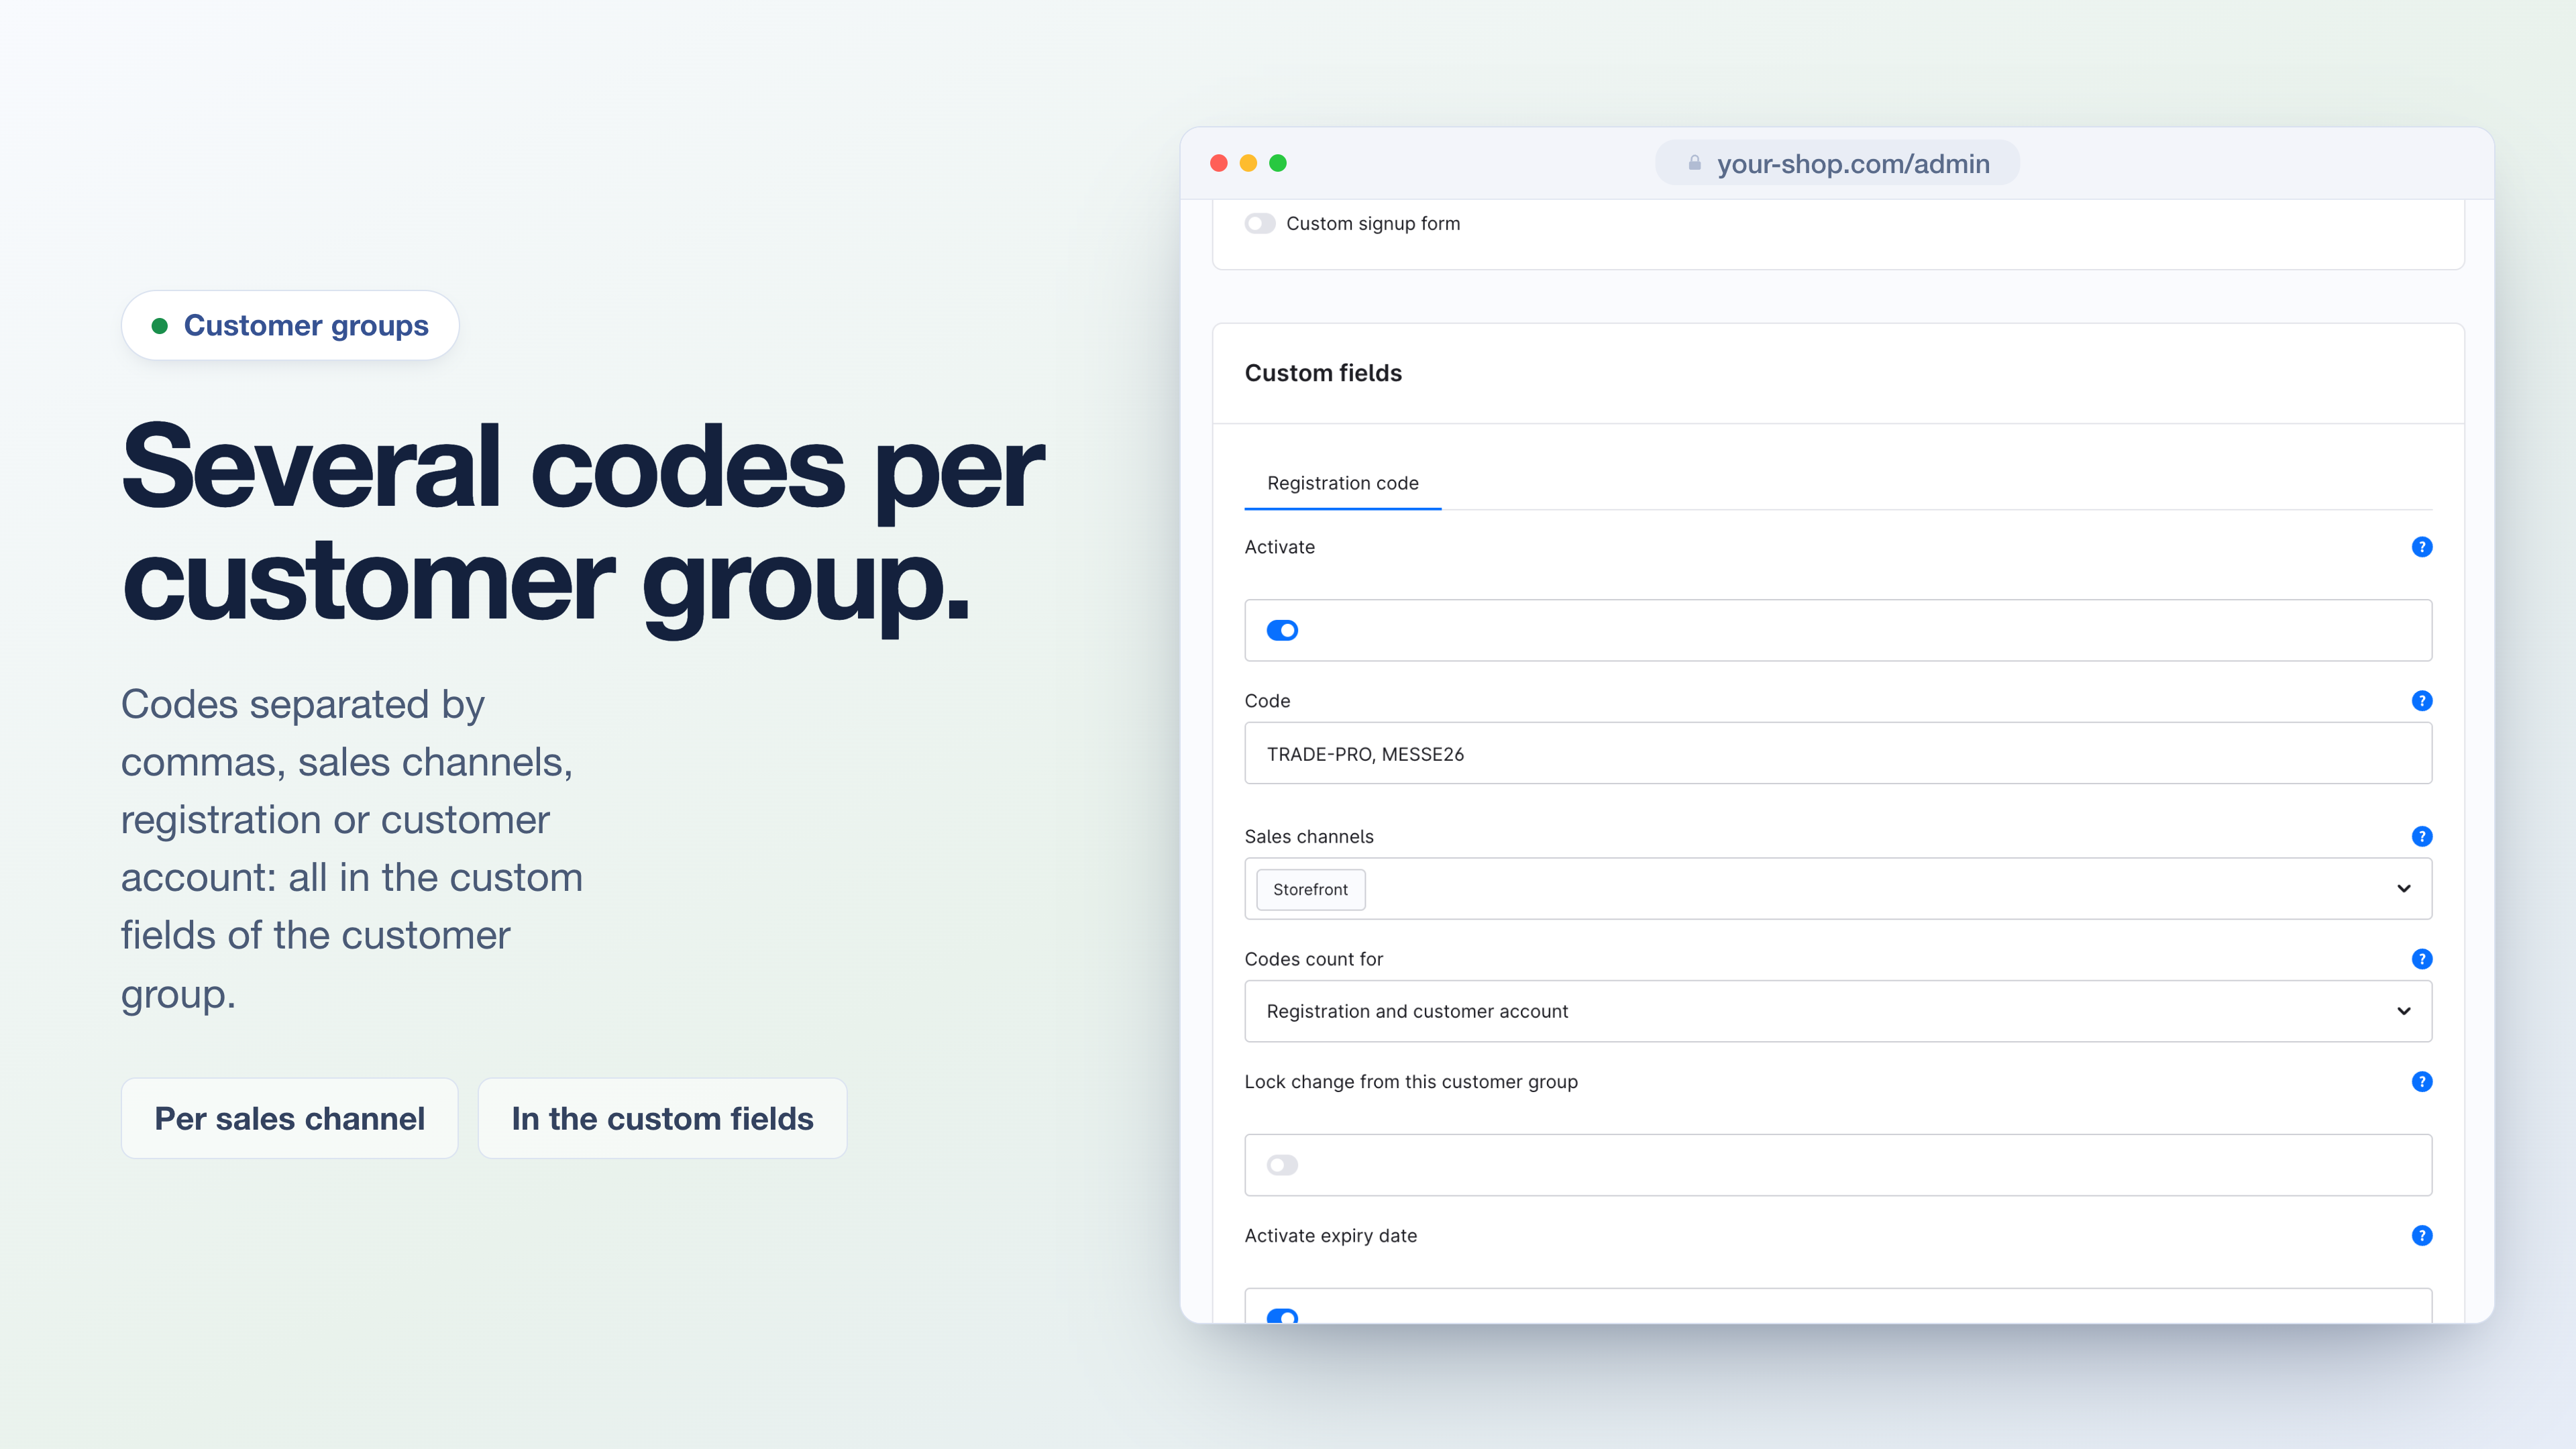Open help icon for Codes count for

[x=2421, y=959]
